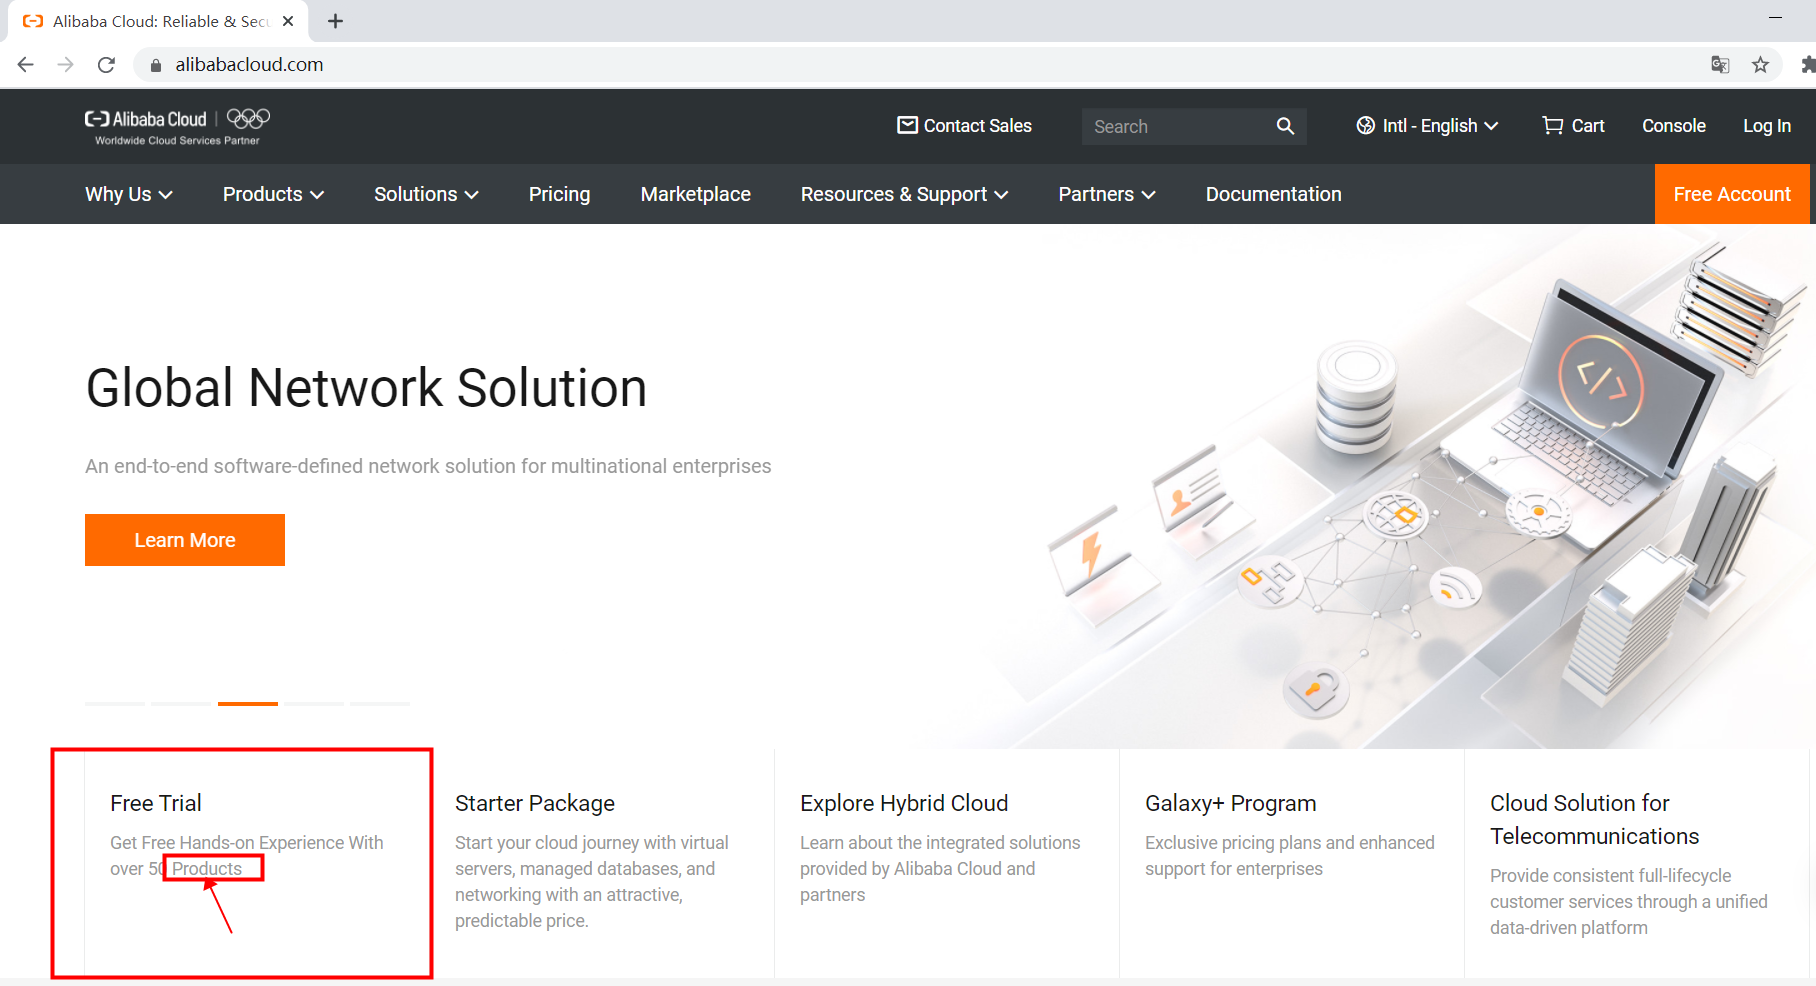Open the Starter Package card

click(x=602, y=862)
